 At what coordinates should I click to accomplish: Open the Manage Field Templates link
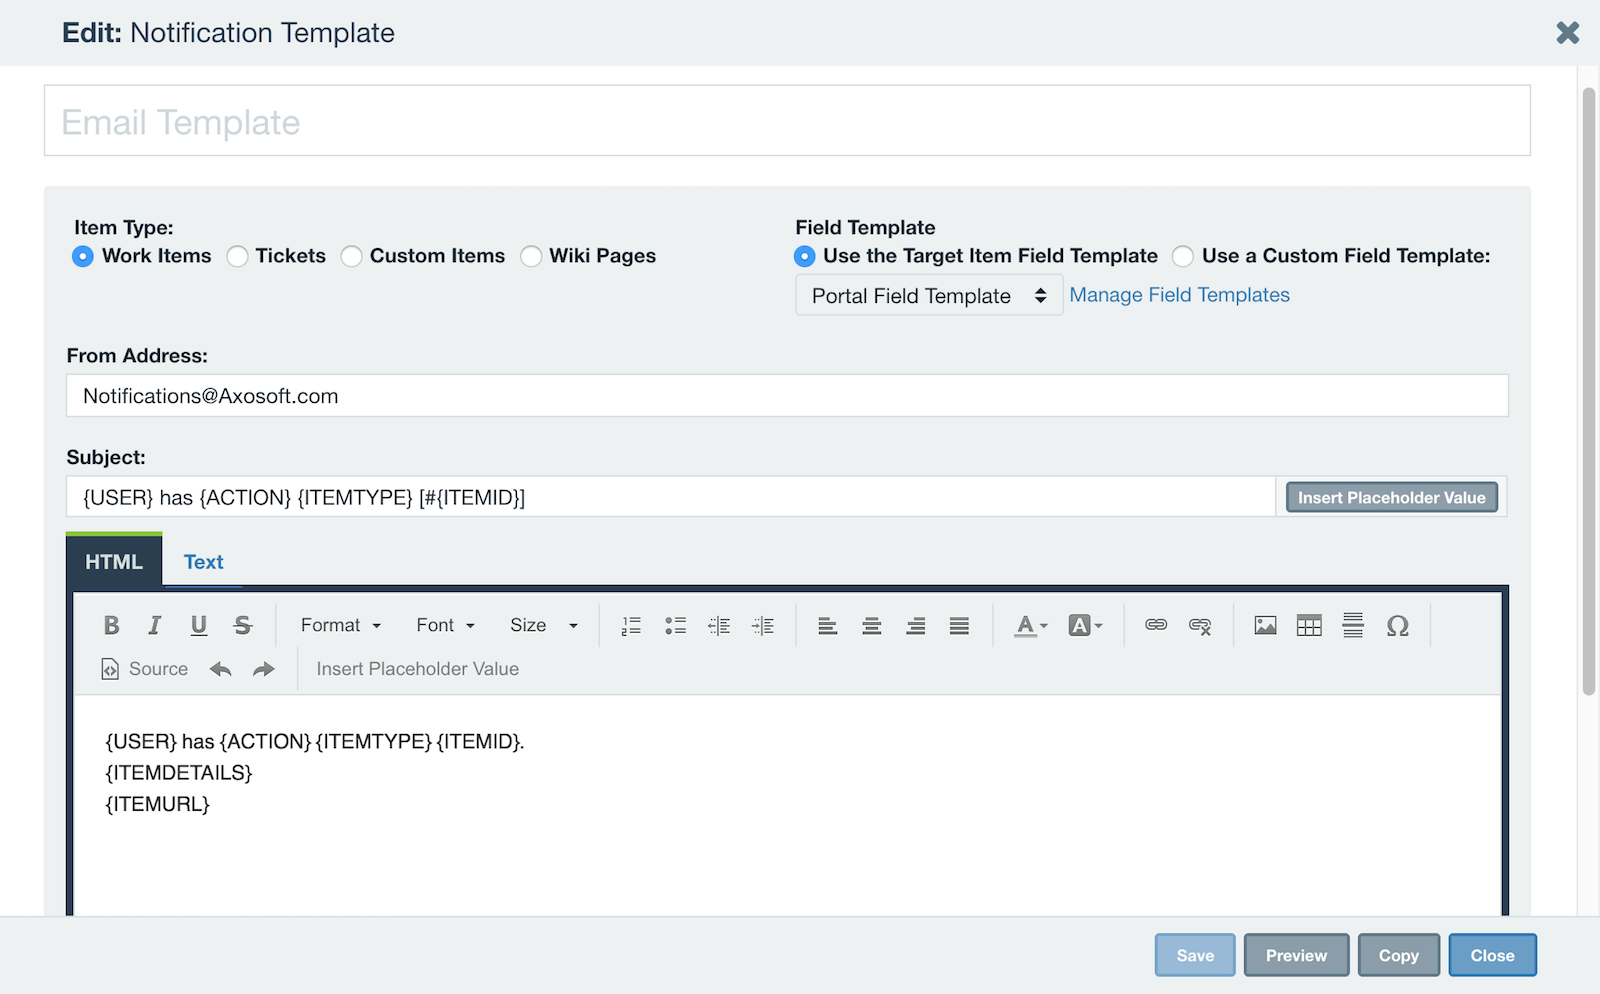1179,294
